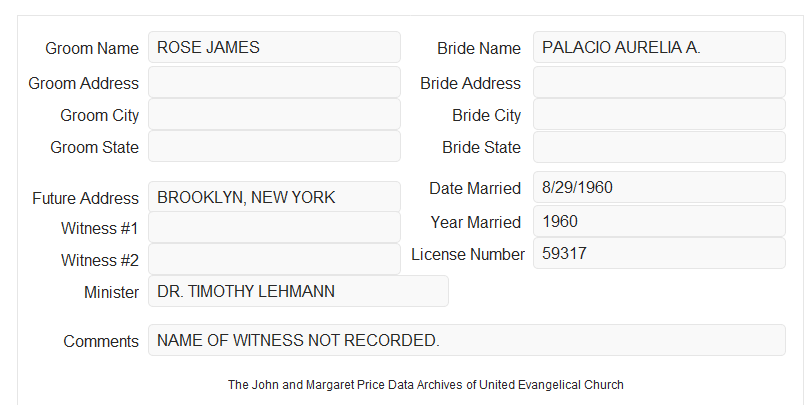
Task: Focus the empty Groom Address field
Action: (274, 82)
